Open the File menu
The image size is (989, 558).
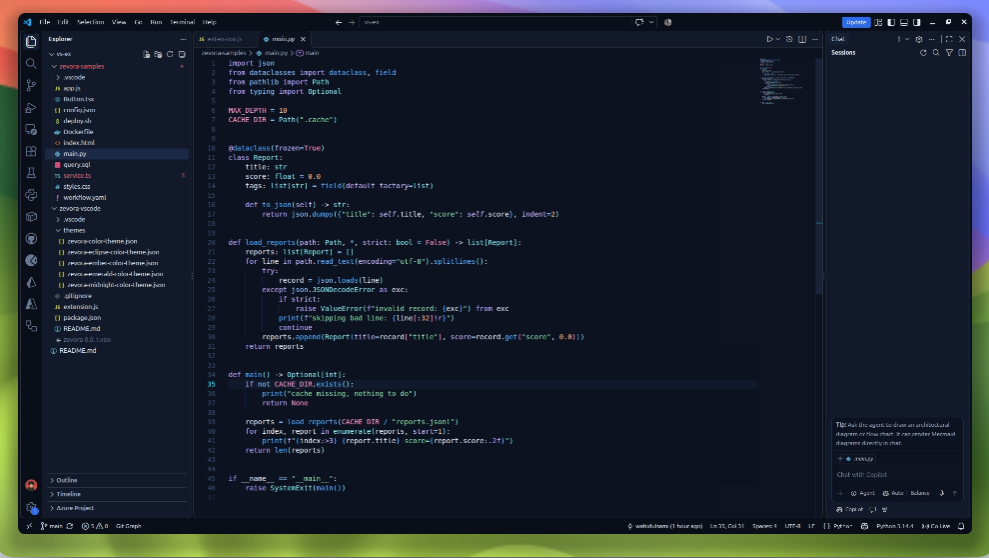coord(45,22)
